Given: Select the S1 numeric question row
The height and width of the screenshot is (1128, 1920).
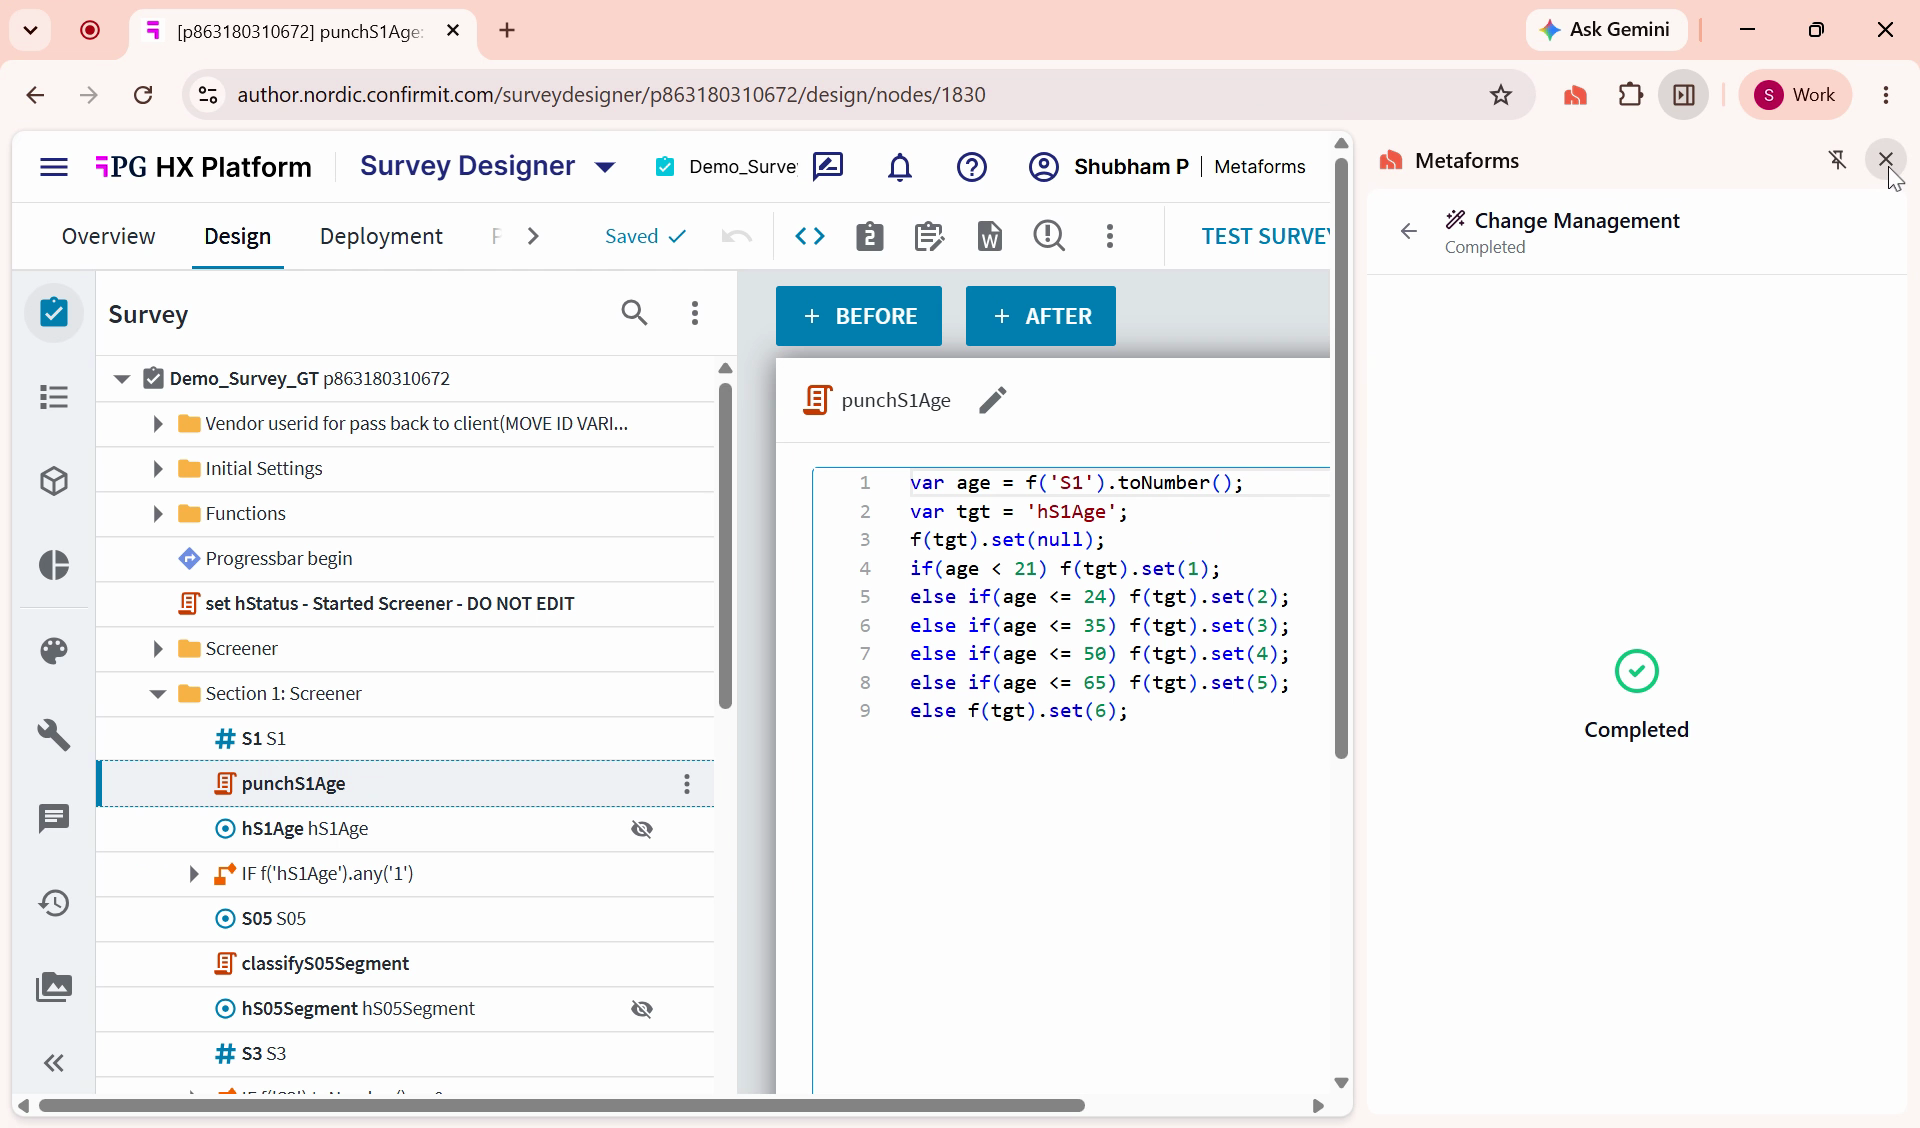Looking at the screenshot, I should [x=405, y=739].
